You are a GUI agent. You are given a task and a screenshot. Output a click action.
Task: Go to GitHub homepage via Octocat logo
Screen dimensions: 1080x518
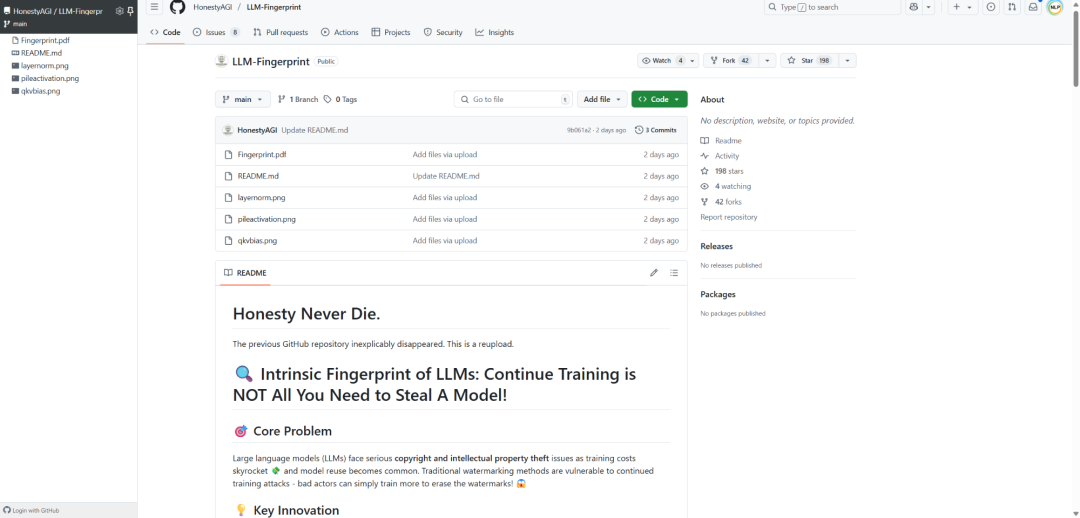click(178, 7)
